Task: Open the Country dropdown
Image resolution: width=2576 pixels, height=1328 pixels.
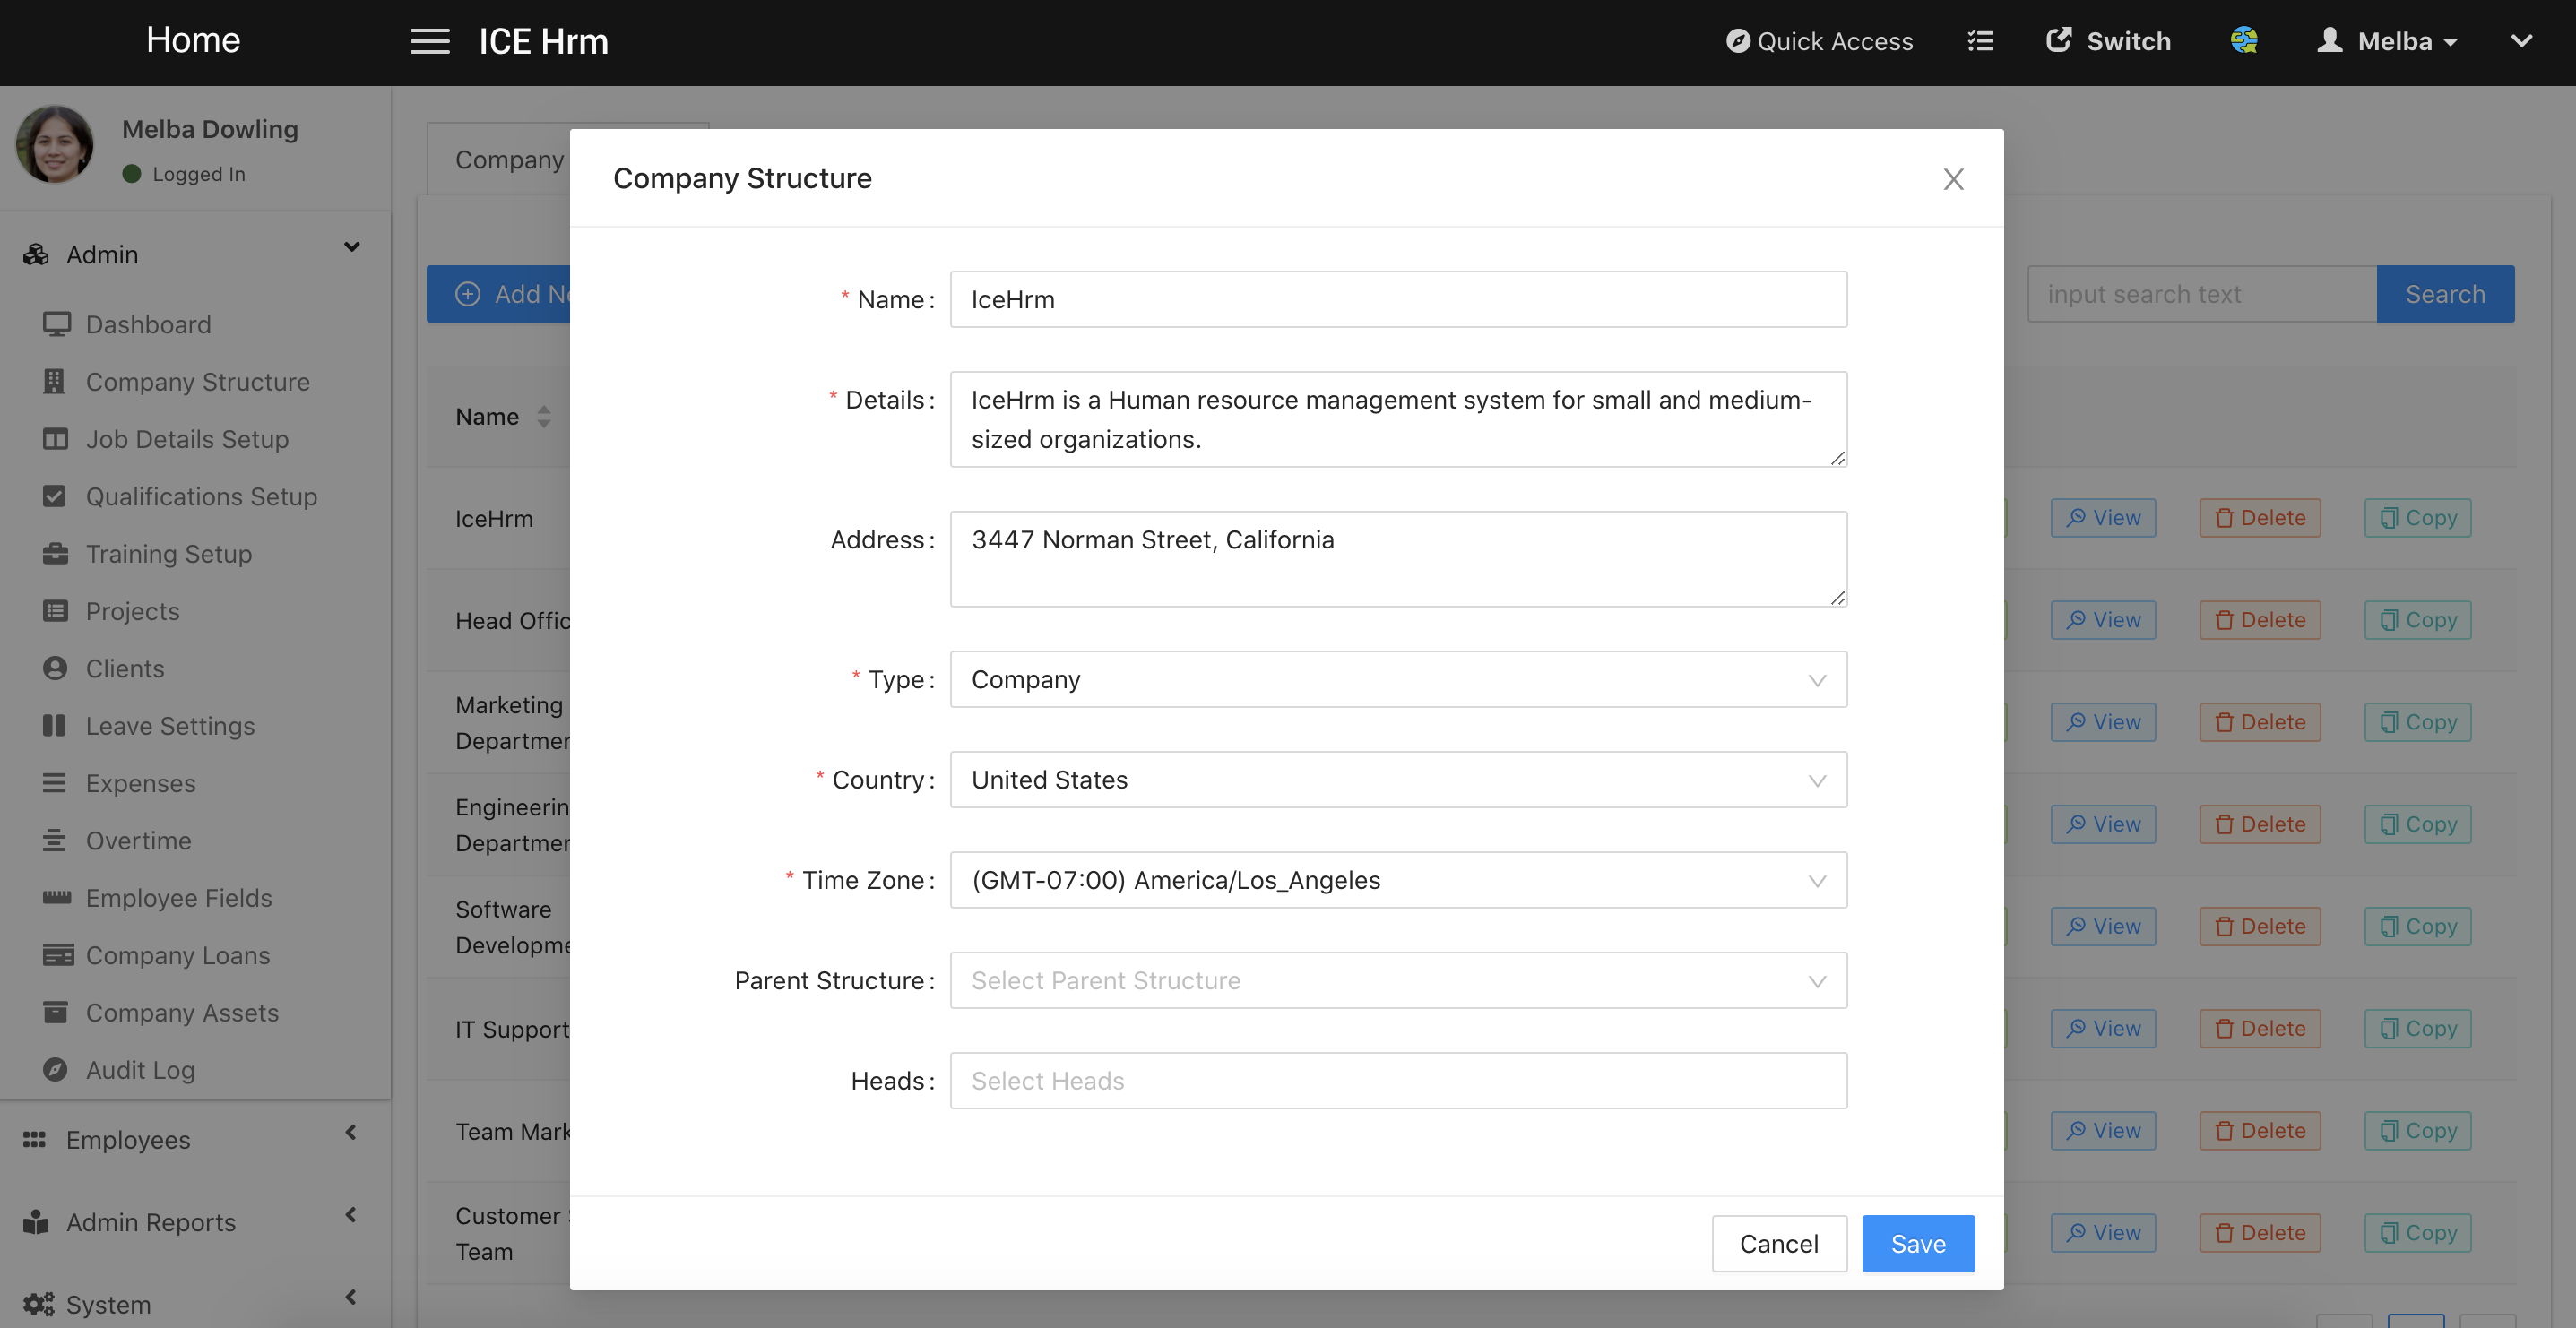Action: tap(1397, 780)
